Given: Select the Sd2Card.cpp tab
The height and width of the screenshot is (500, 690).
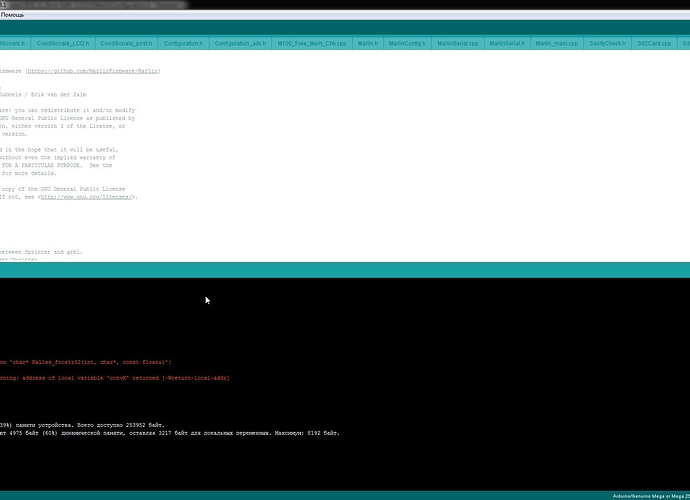Looking at the screenshot, I should tap(654, 44).
